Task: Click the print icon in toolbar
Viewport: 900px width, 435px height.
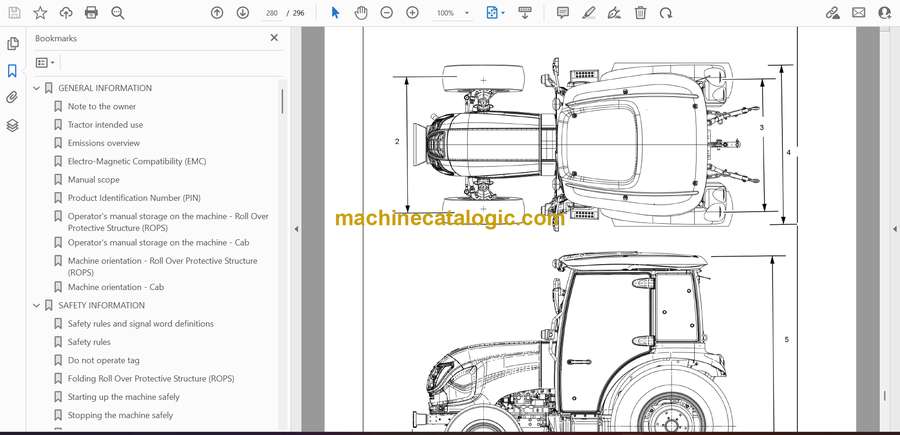Action: pos(92,13)
